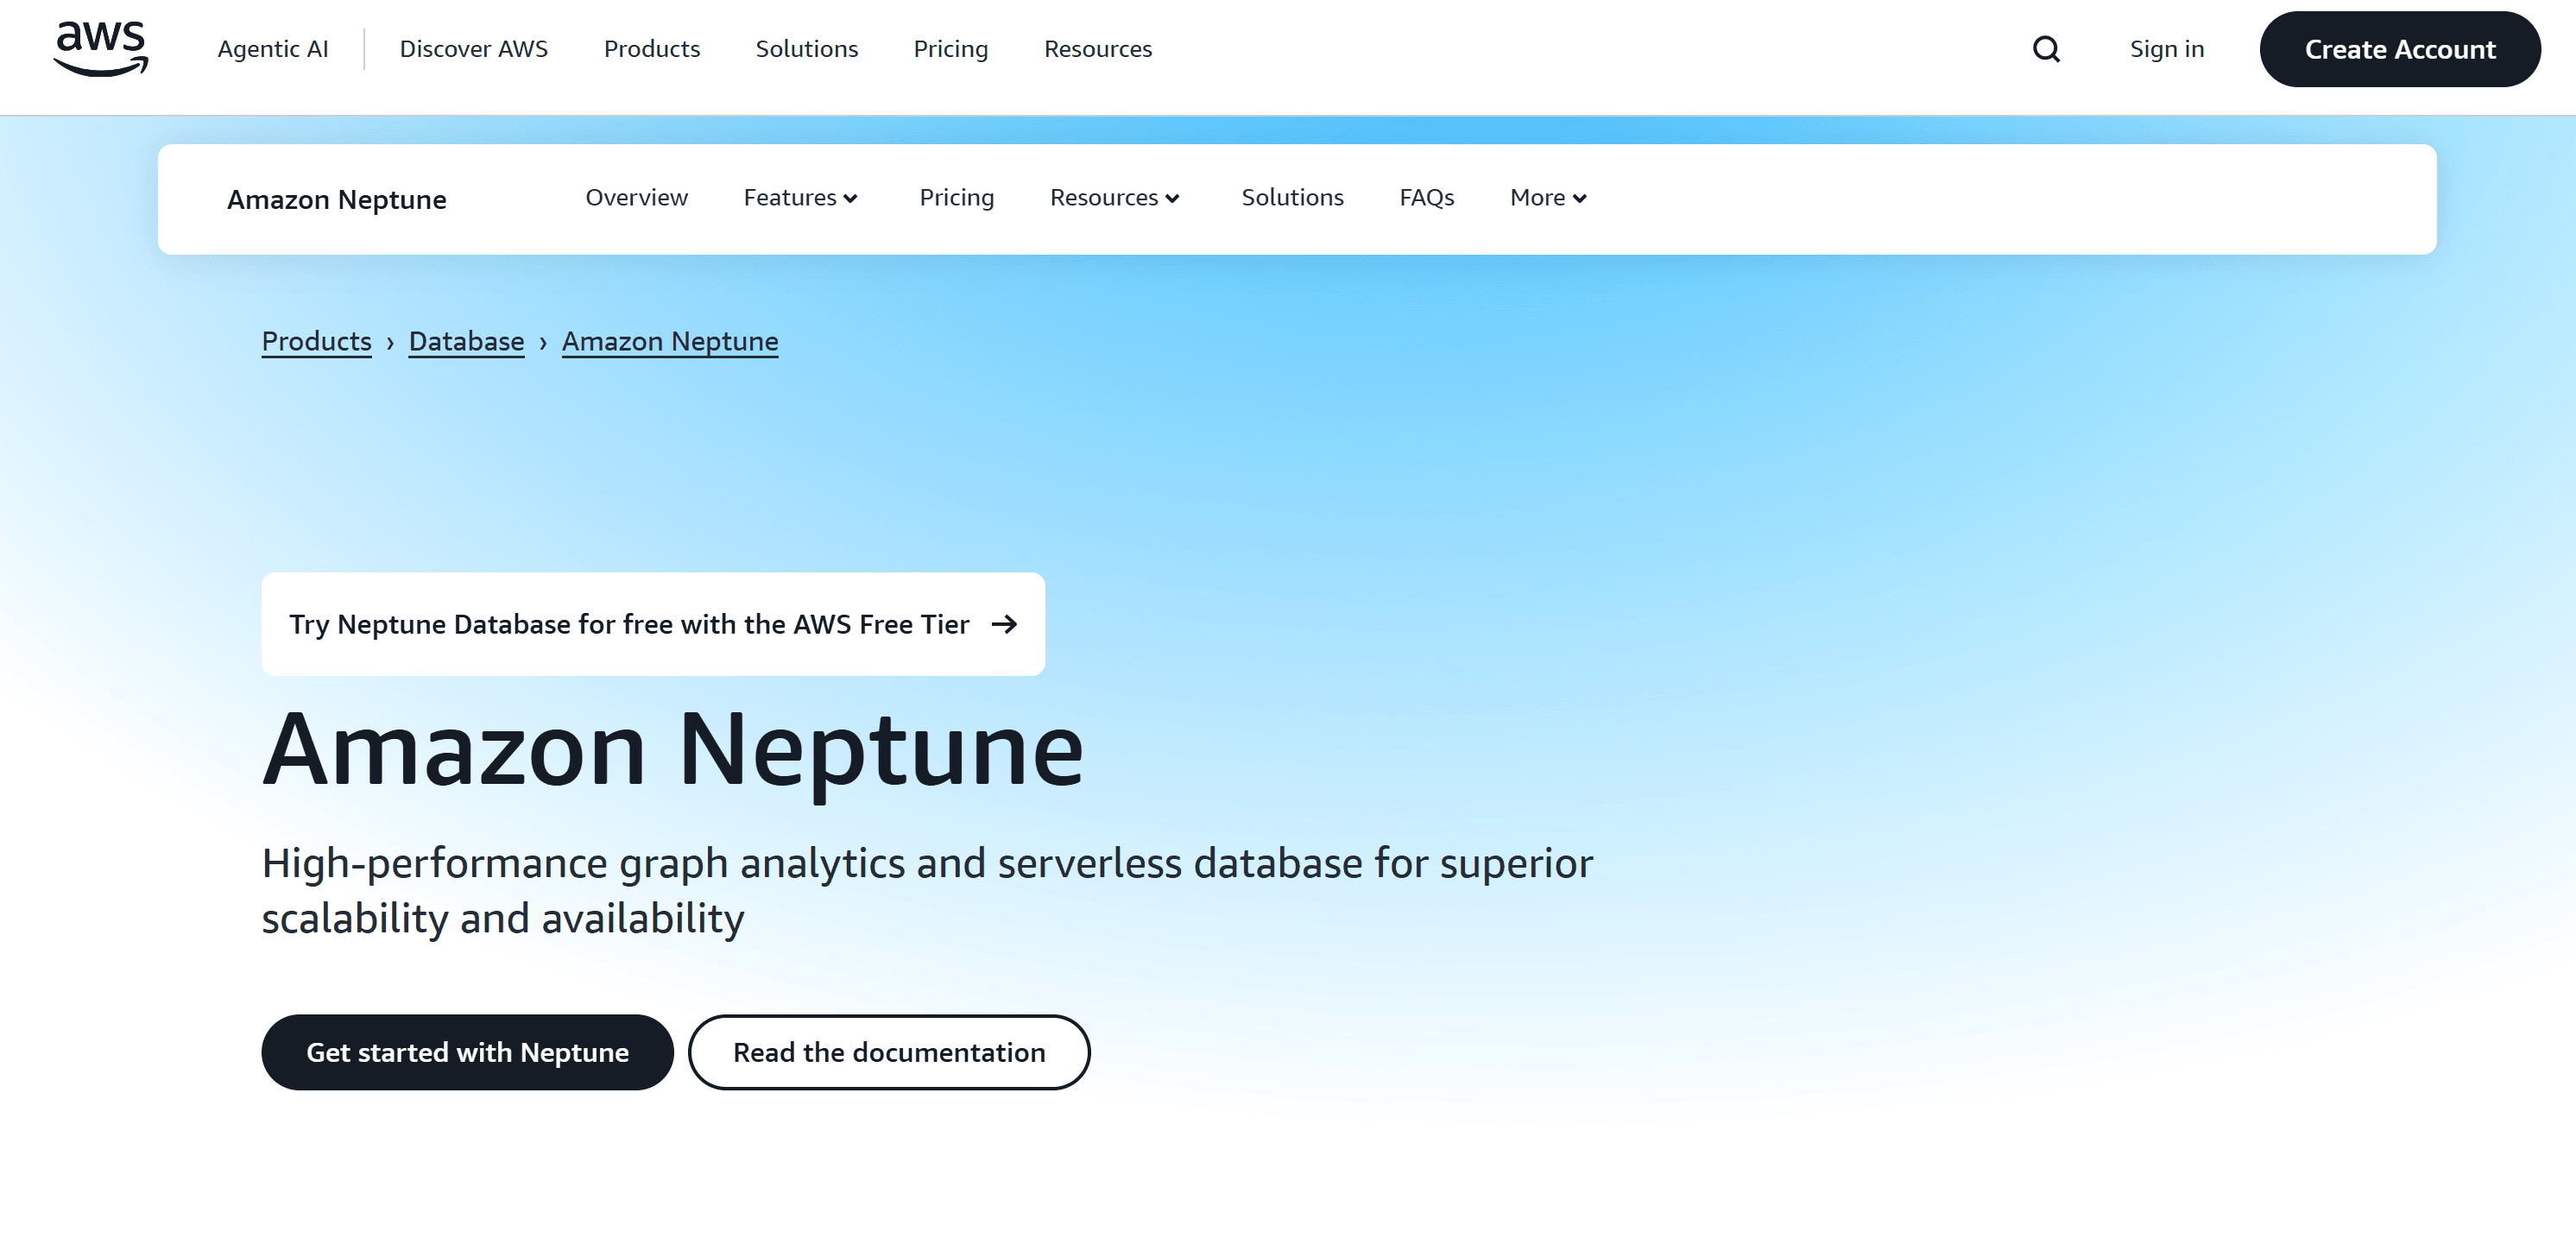
Task: Open the Solutions top navigation menu
Action: click(806, 49)
